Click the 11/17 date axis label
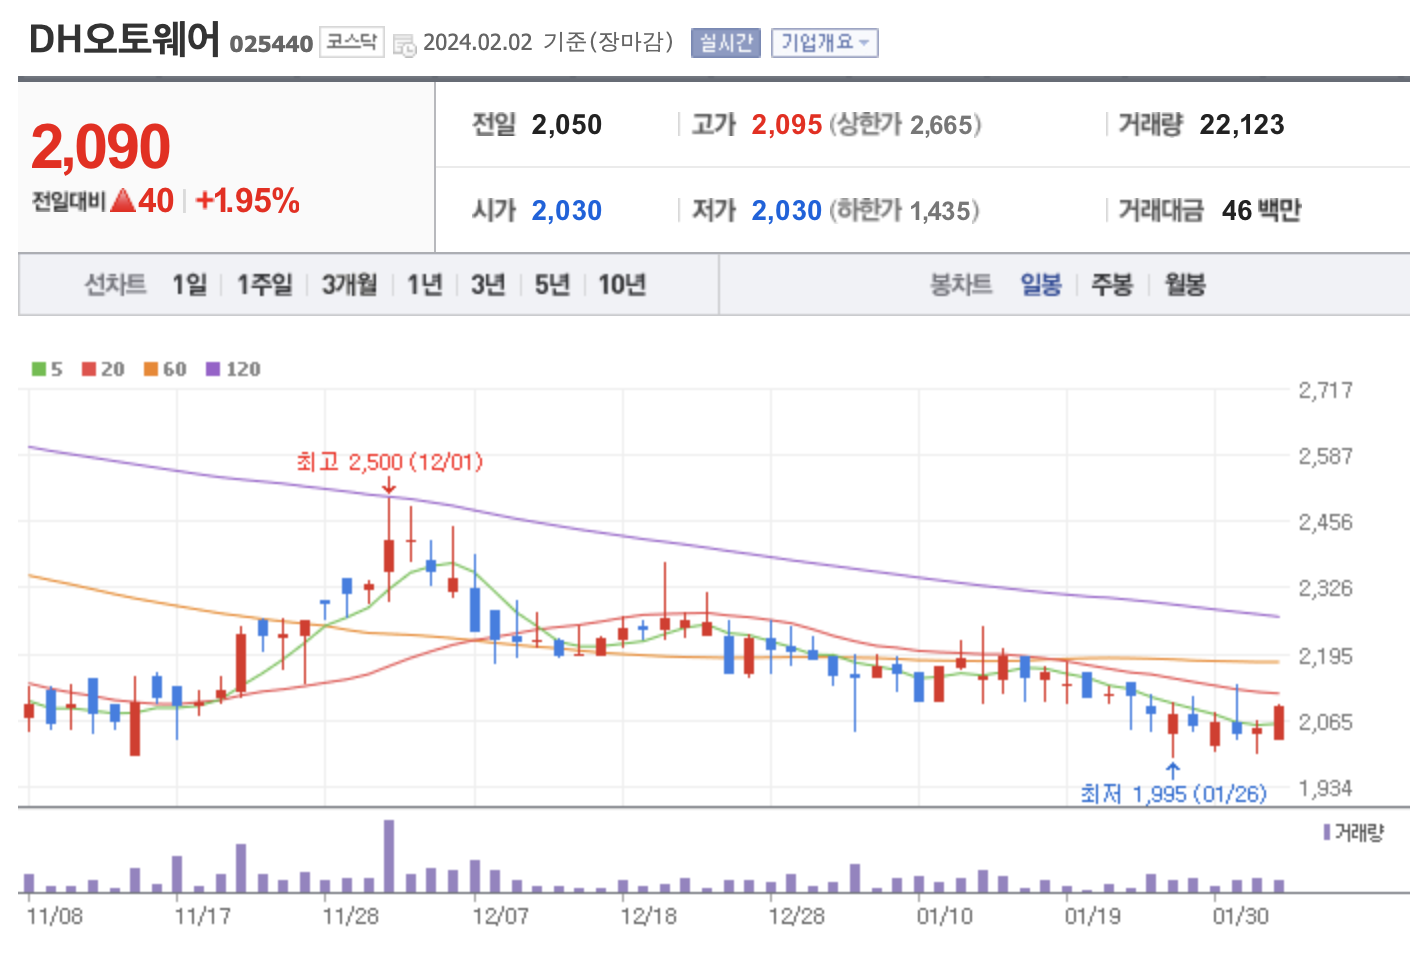Viewport: 1410px width, 956px height. (202, 917)
